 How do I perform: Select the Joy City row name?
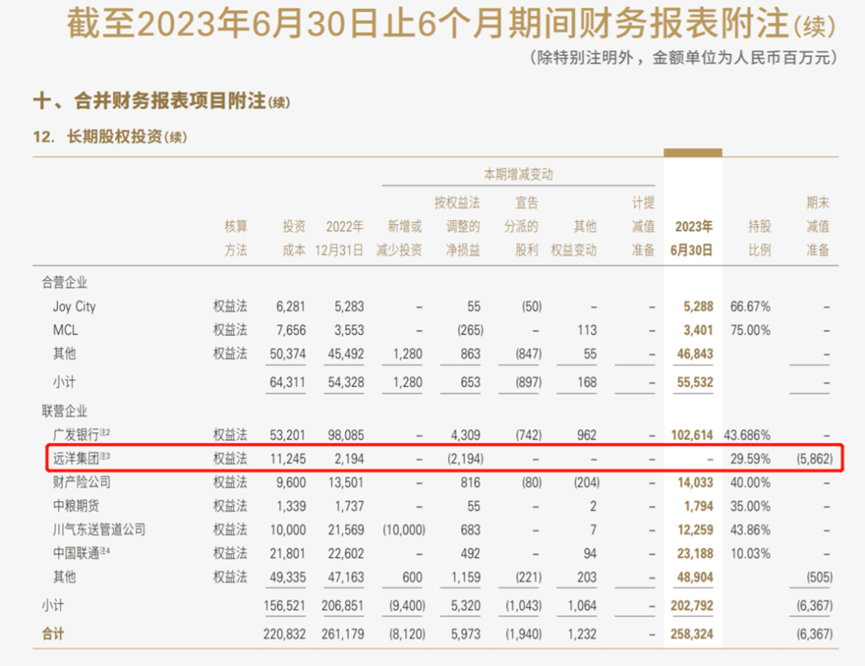click(74, 306)
